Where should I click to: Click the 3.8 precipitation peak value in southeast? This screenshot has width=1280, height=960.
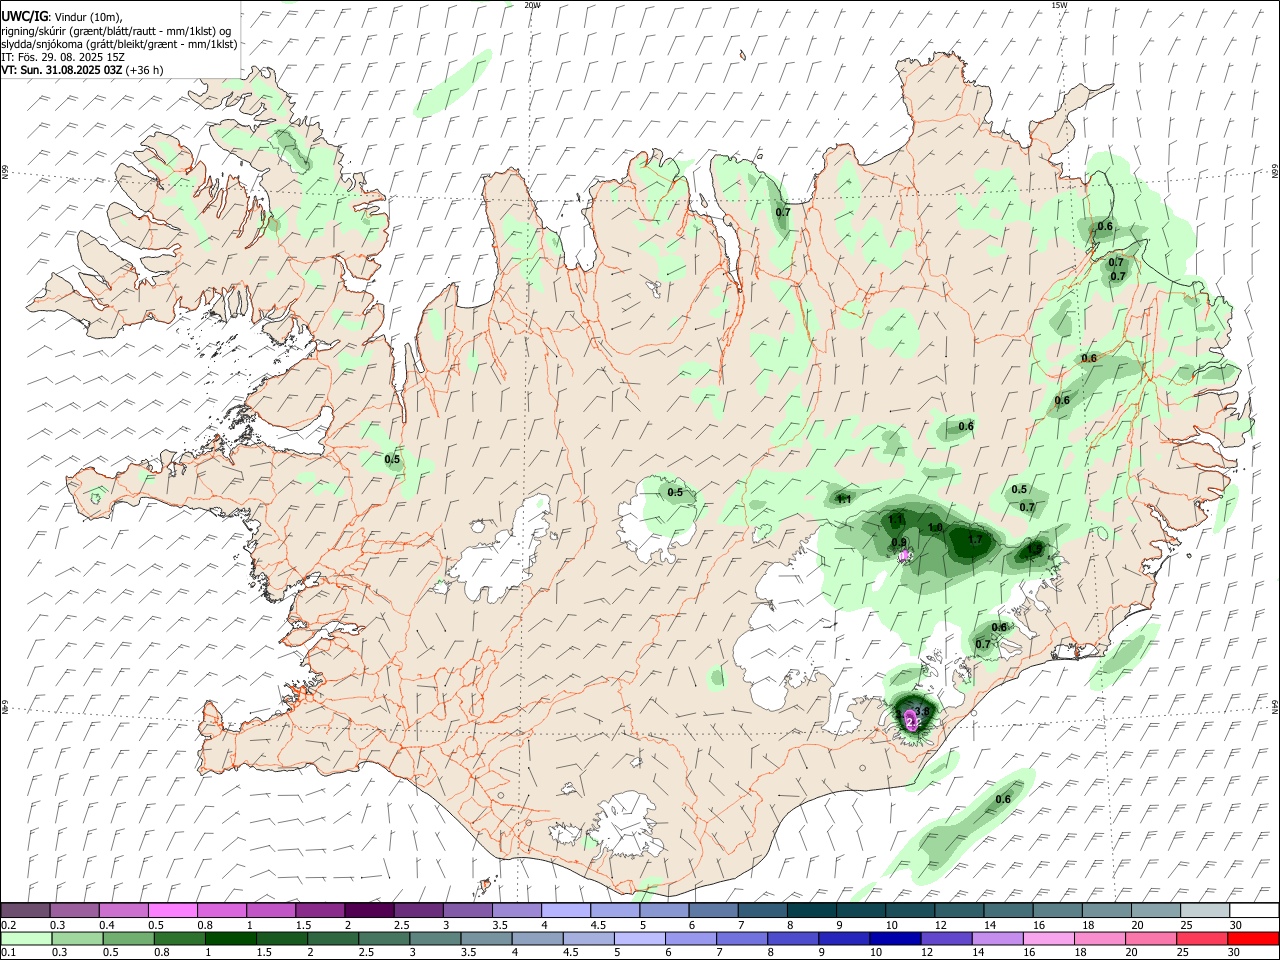click(923, 711)
